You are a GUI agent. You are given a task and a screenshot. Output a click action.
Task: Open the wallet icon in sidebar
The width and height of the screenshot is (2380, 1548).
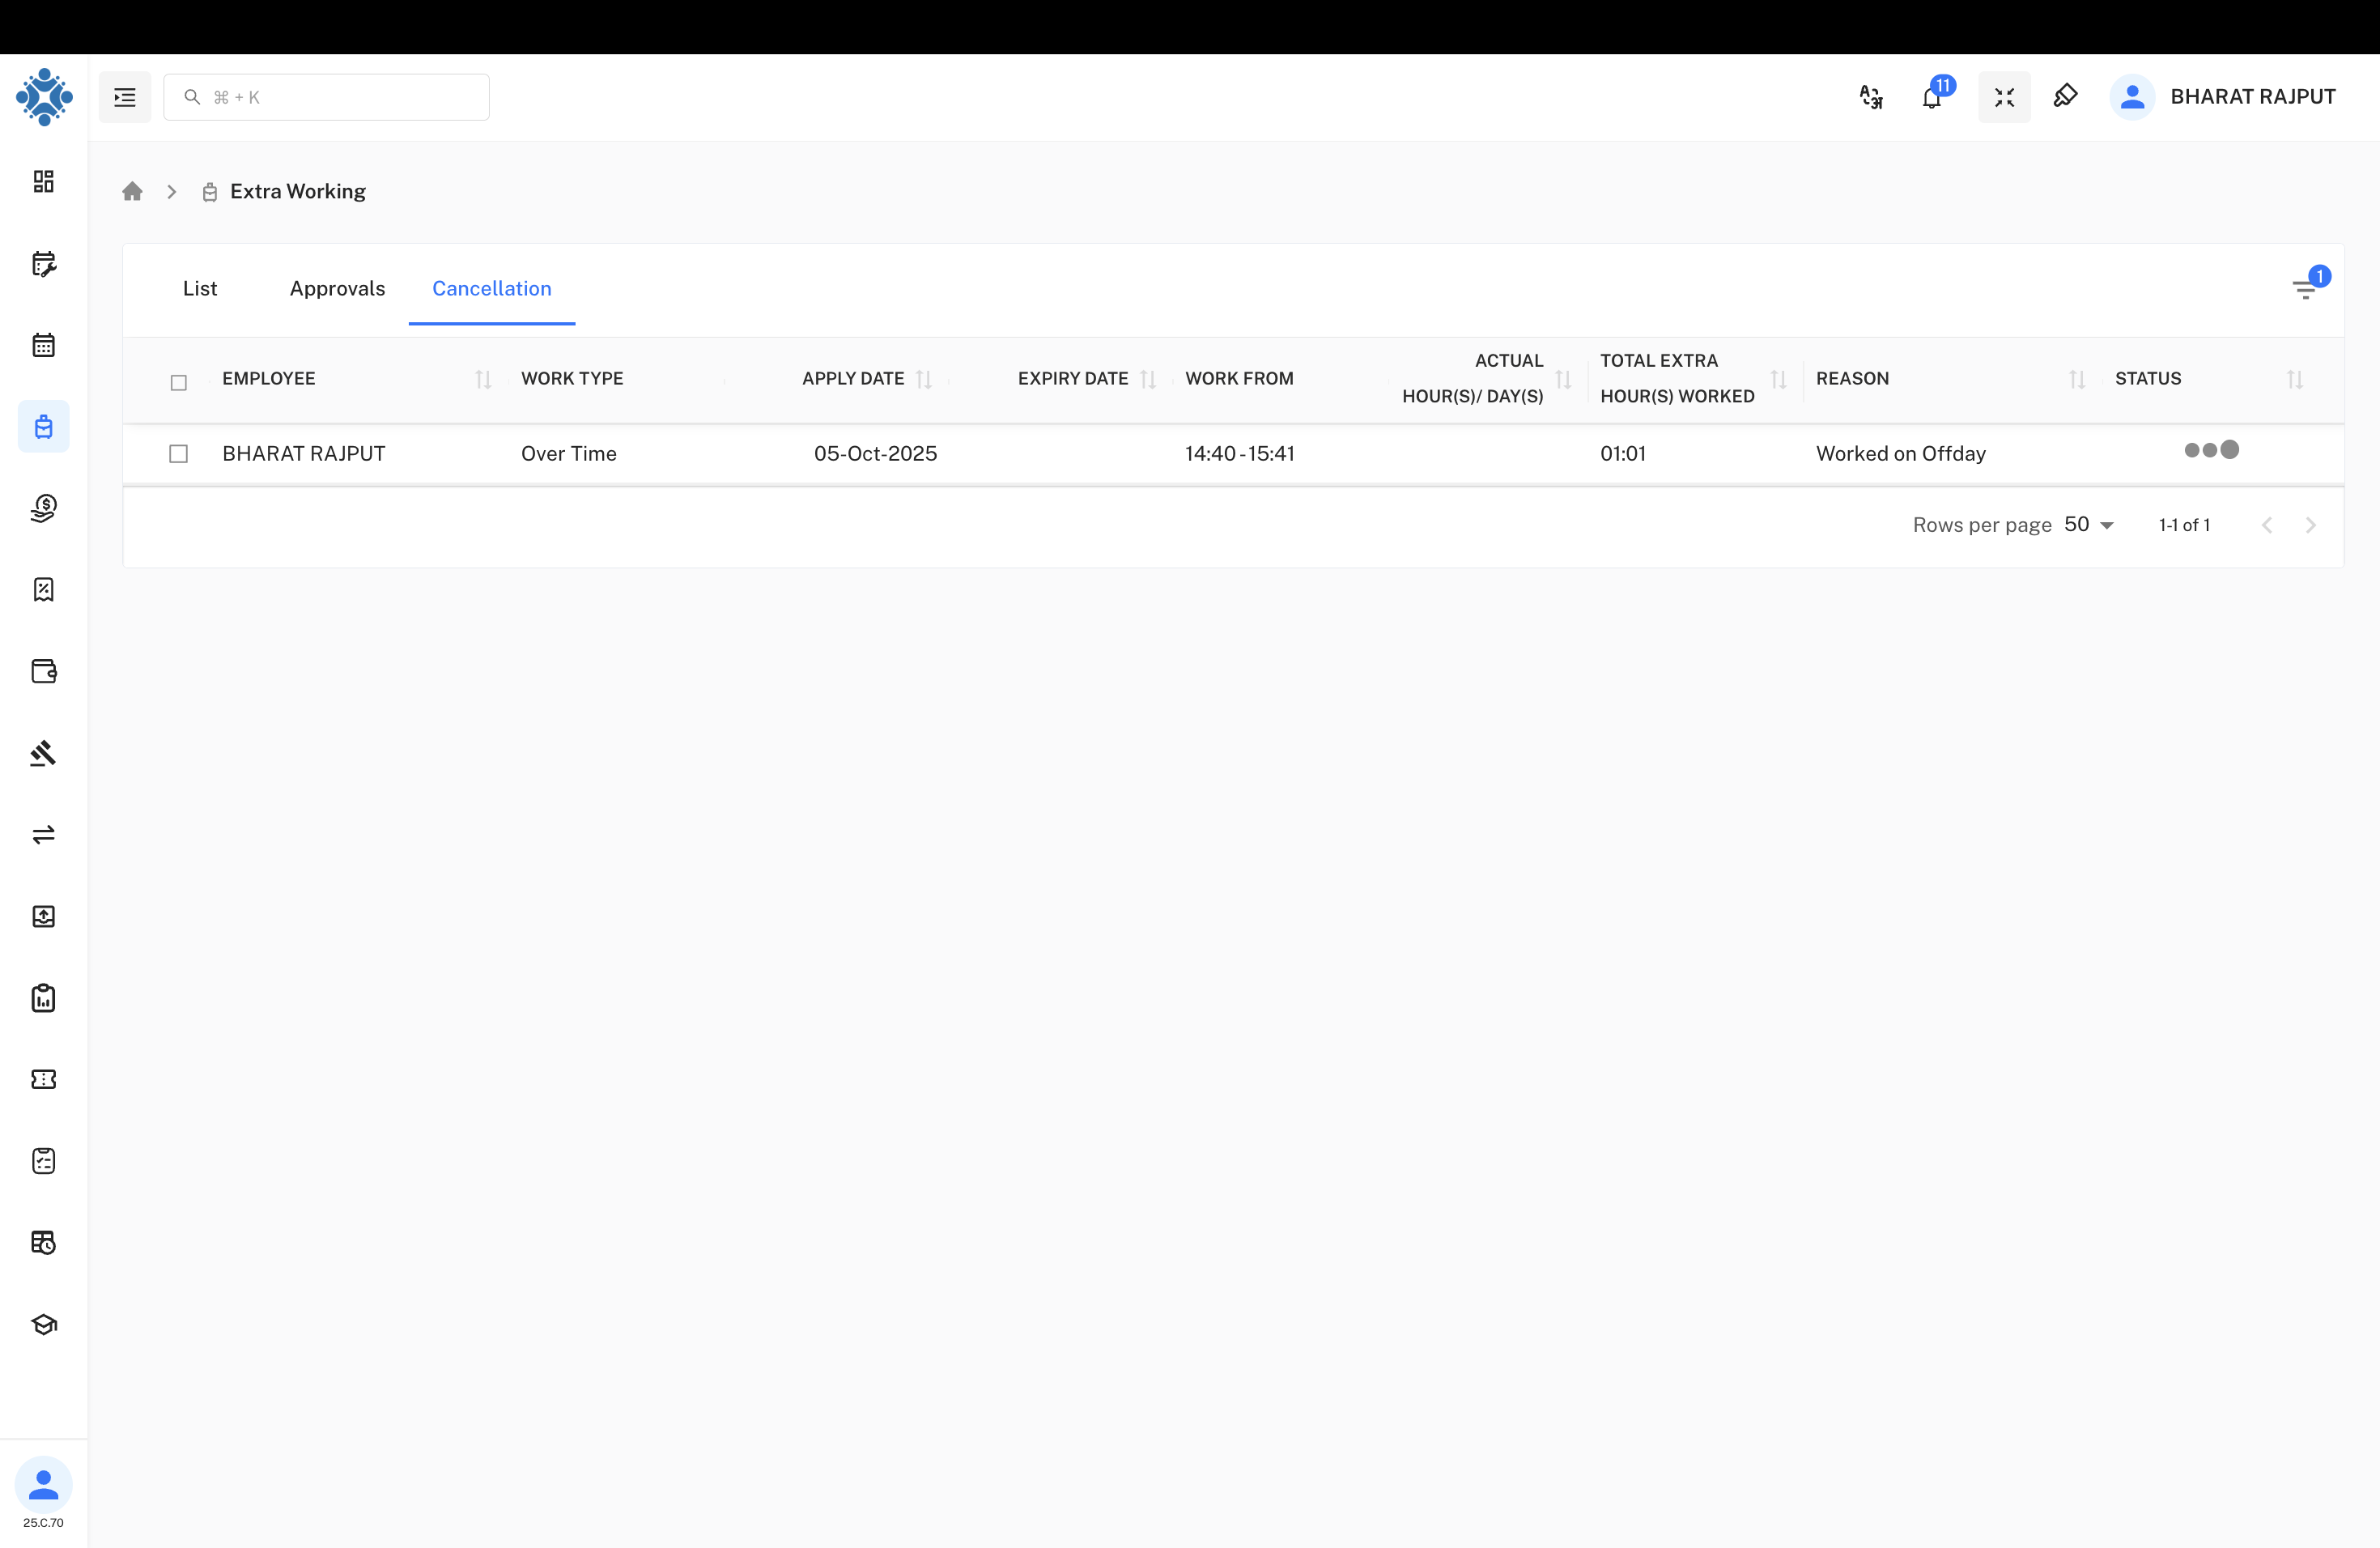(x=43, y=671)
